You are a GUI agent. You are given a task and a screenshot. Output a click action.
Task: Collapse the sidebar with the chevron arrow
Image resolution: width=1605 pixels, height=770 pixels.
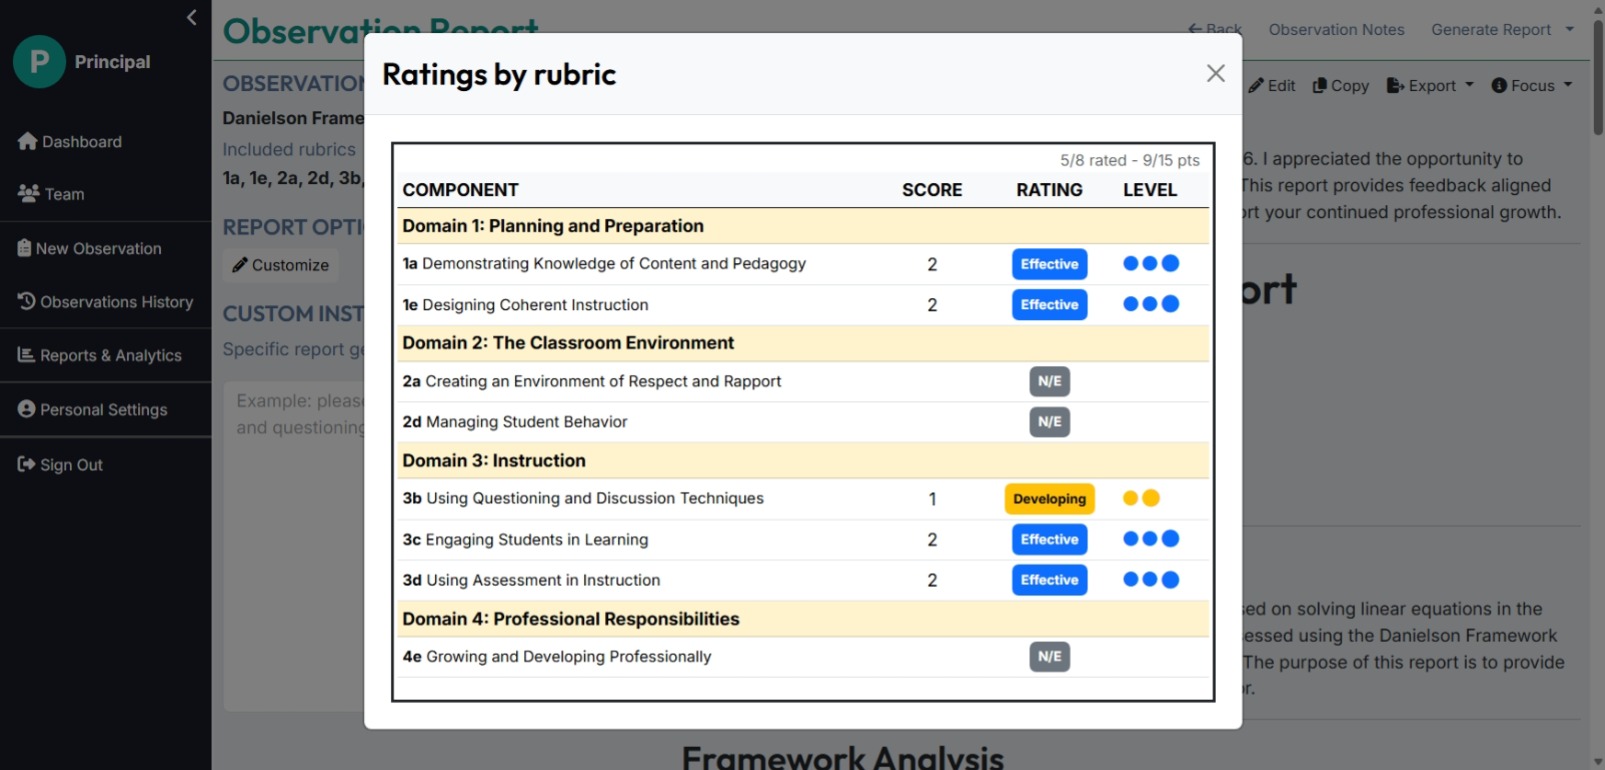[192, 17]
